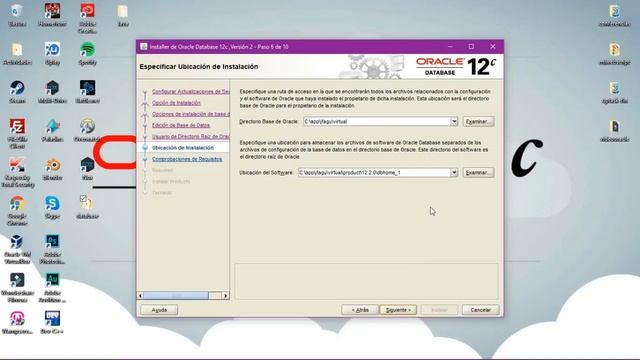Open the database folder with checkmark
Image resolution: width=640 pixels, height=360 pixels.
pyautogui.click(x=87, y=207)
